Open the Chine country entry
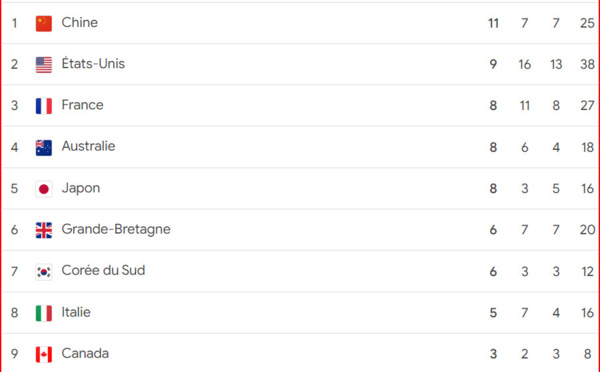This screenshot has width=600, height=372. click(80, 22)
